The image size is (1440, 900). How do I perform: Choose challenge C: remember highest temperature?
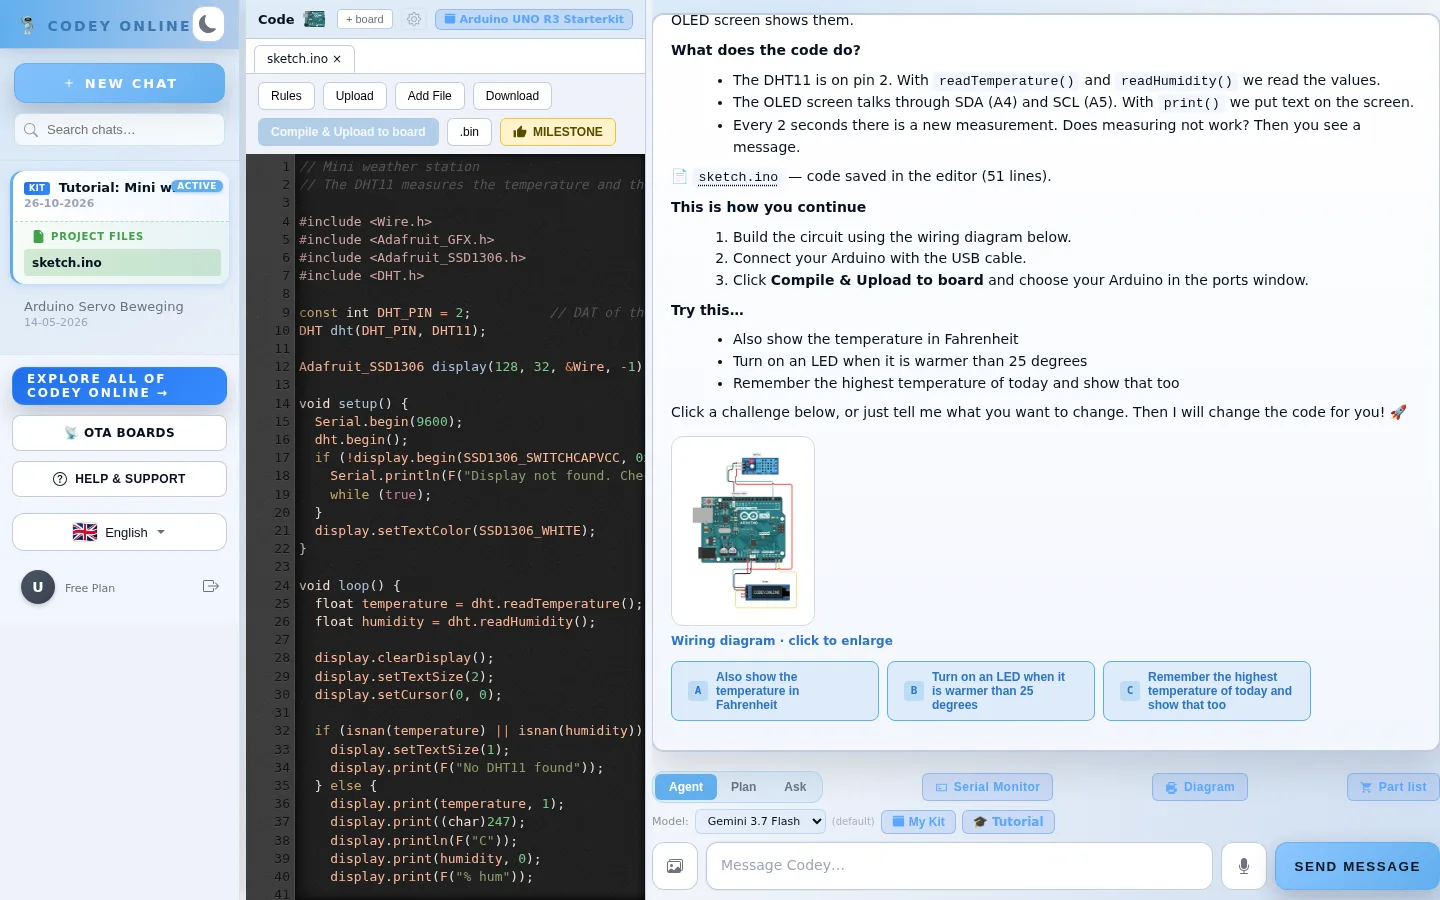click(x=1207, y=691)
